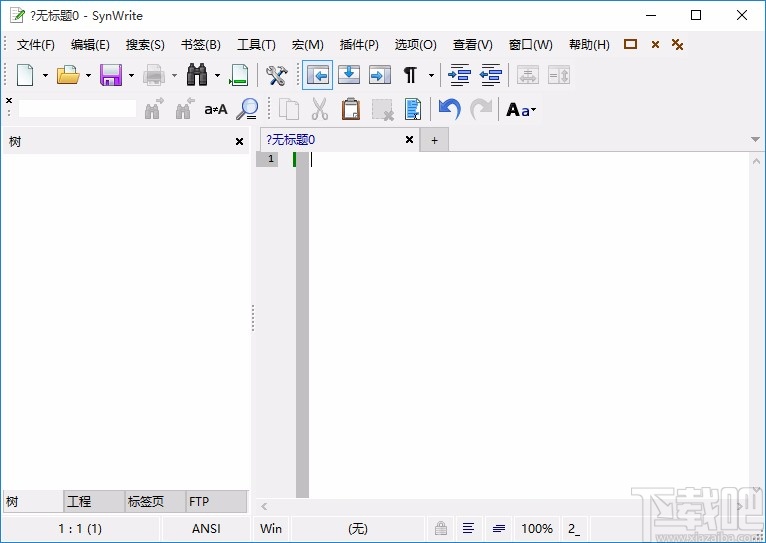Expand the Find binoculars dropdown arrow

tap(217, 75)
